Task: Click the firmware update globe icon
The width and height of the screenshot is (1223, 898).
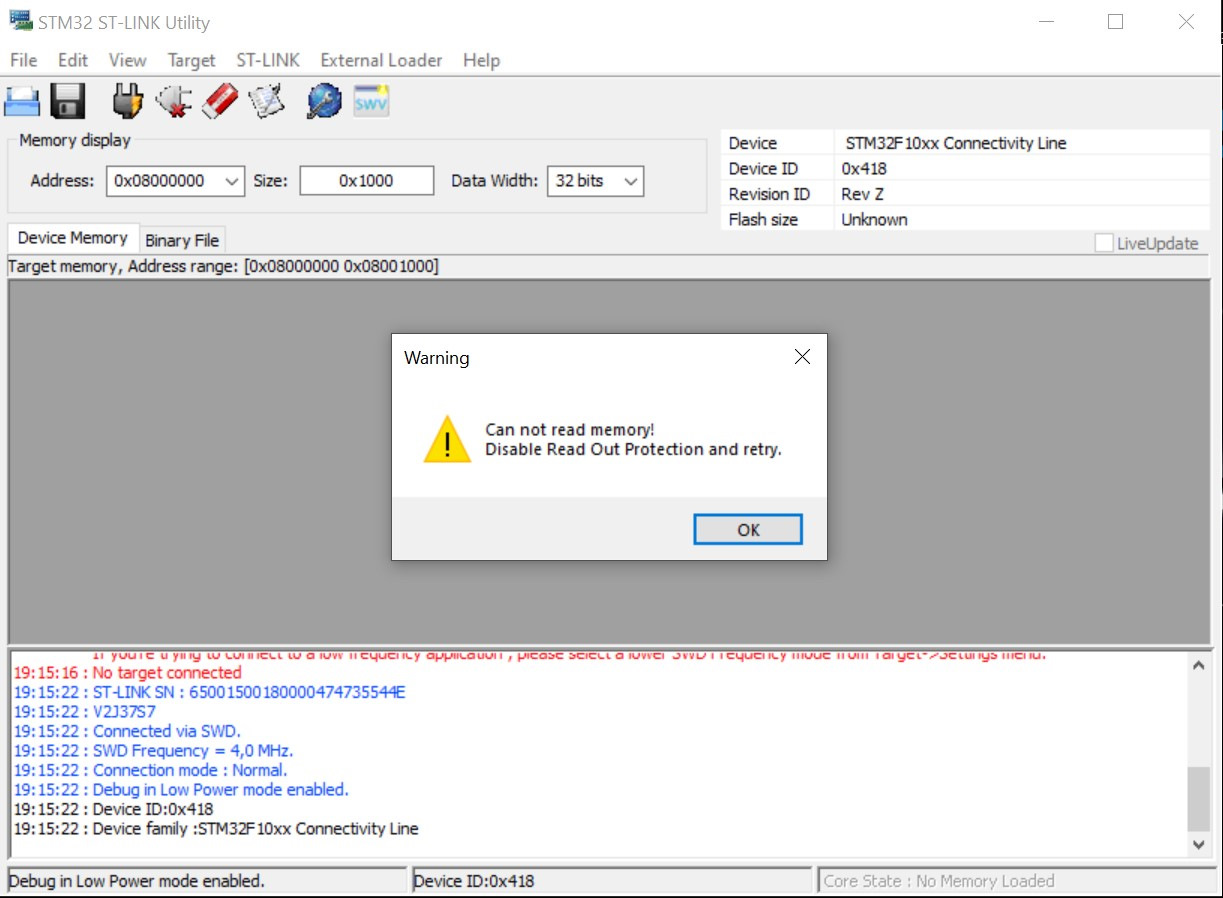Action: [x=324, y=101]
